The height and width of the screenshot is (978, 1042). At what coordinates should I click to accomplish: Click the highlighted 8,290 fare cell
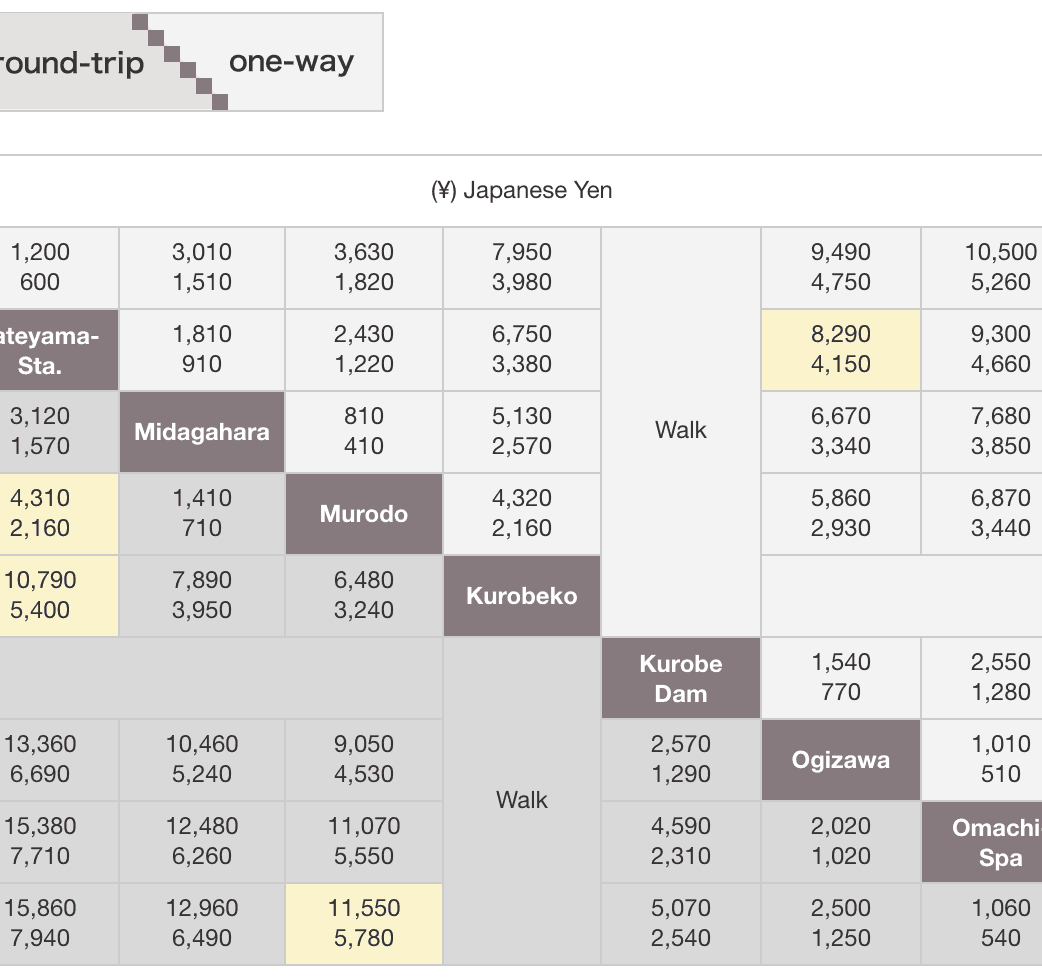(841, 349)
